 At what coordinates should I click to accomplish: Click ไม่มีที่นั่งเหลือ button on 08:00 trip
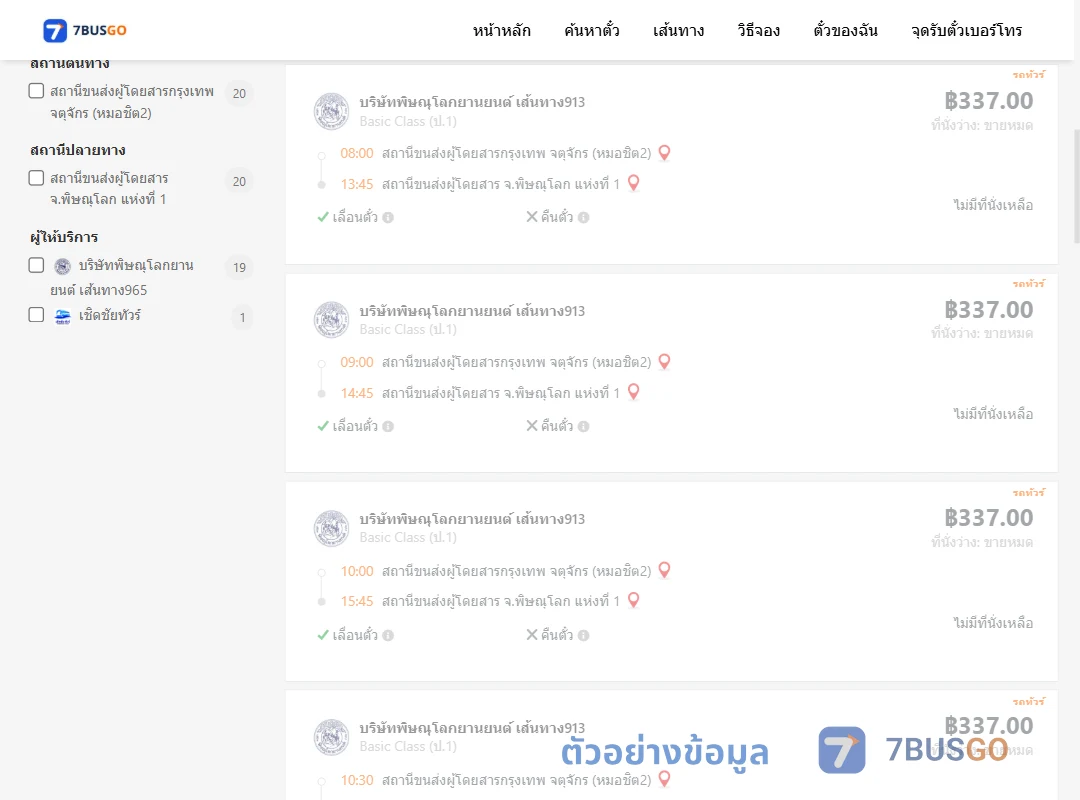click(x=993, y=205)
